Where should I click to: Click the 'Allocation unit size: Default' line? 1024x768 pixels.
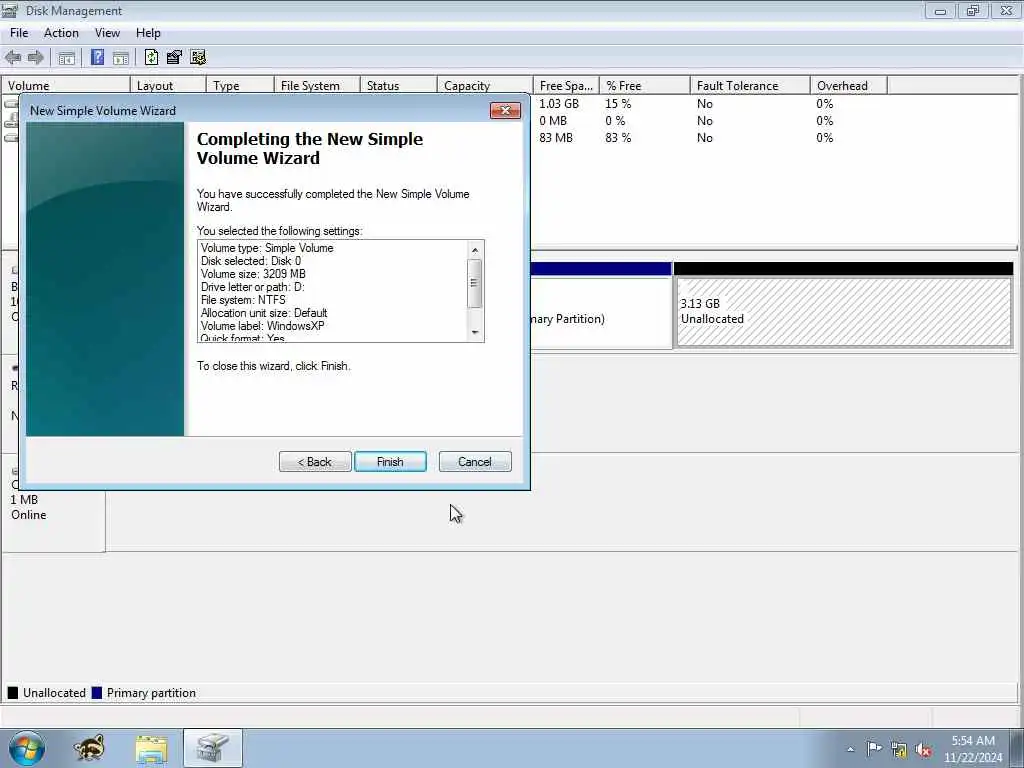pyautogui.click(x=264, y=313)
